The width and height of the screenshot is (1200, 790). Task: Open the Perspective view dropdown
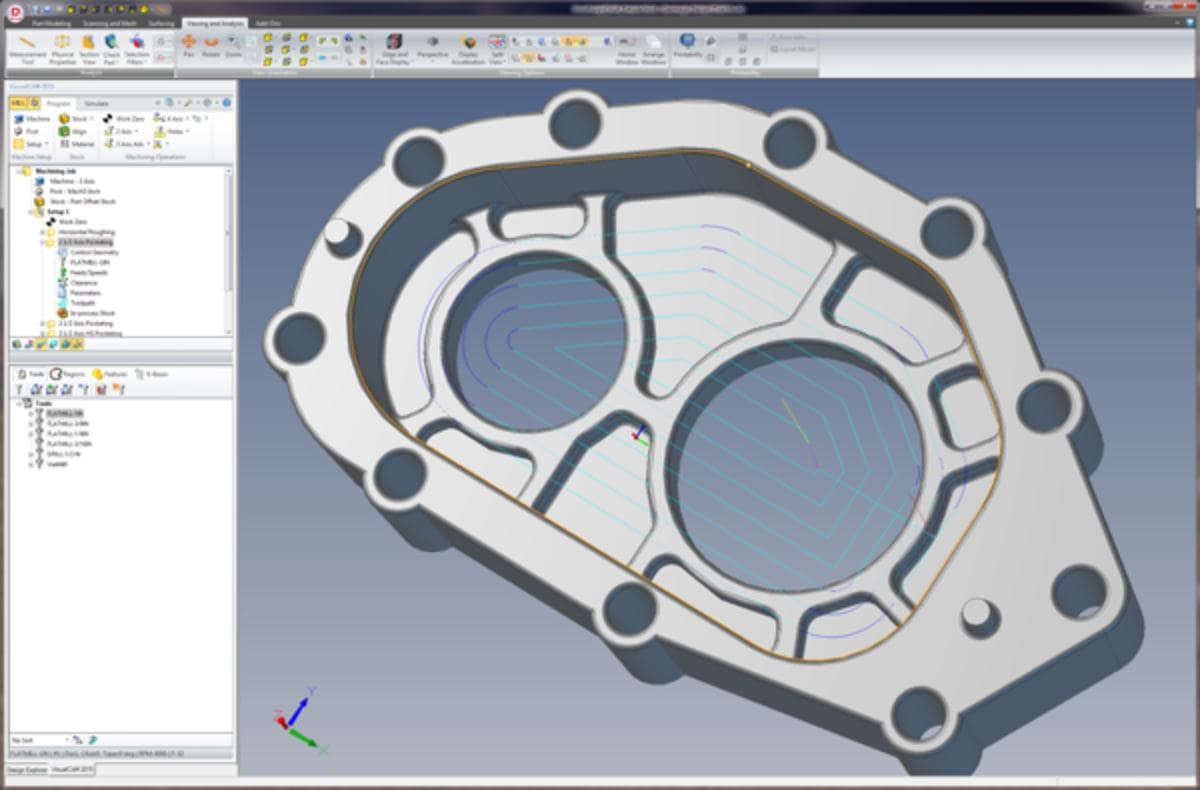432,49
